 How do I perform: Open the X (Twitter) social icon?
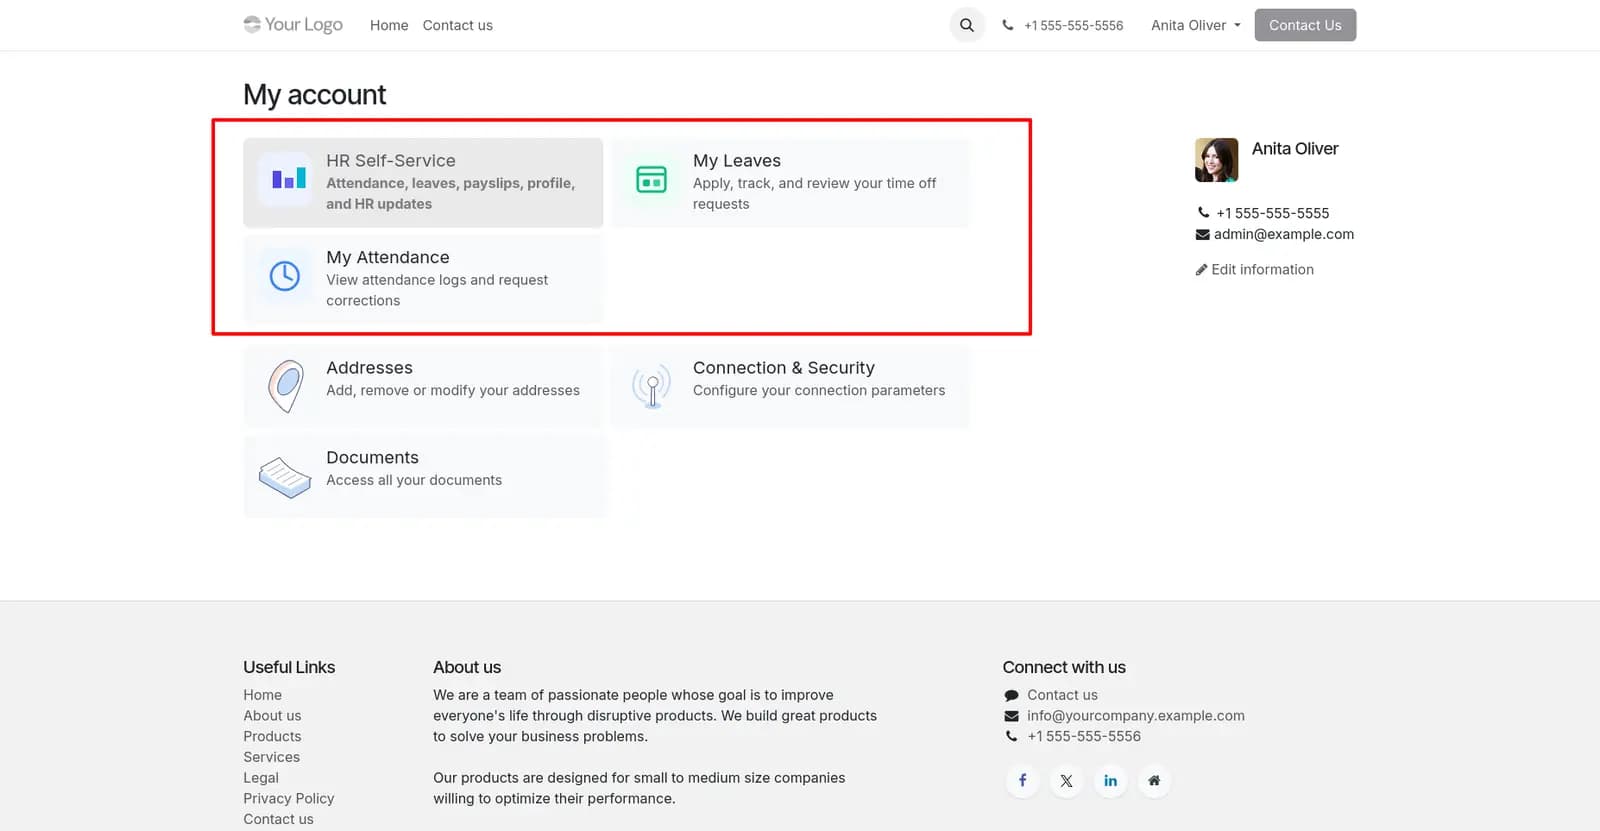pyautogui.click(x=1066, y=781)
